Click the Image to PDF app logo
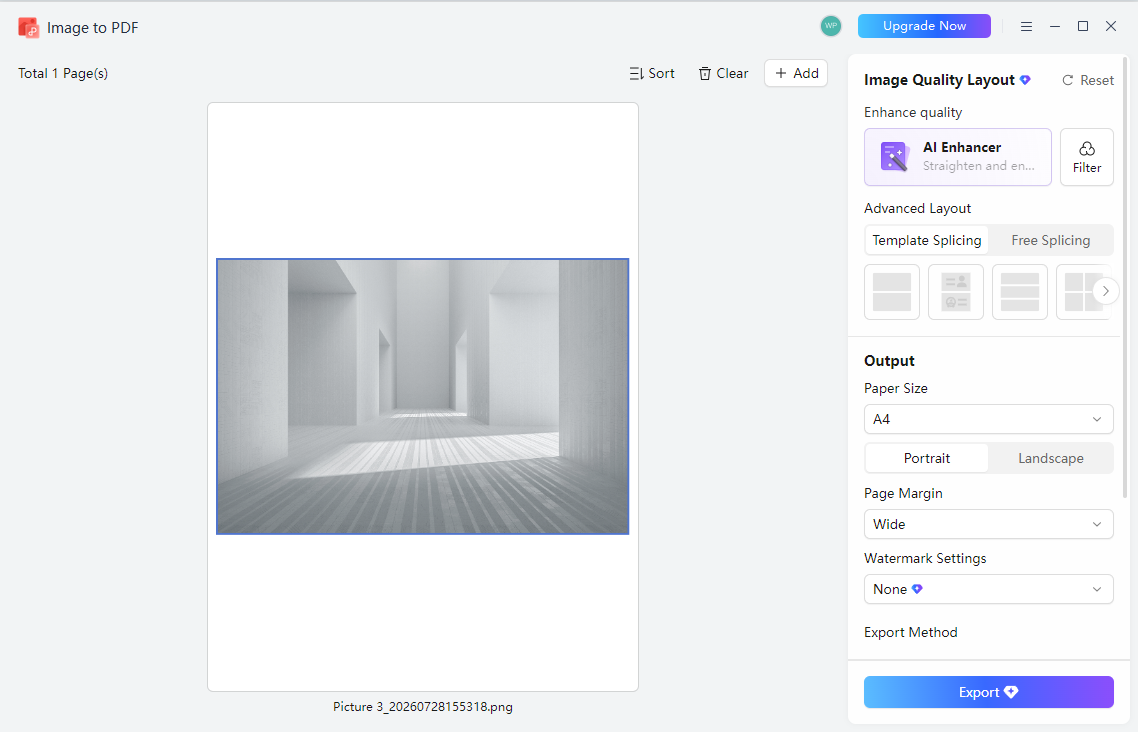This screenshot has width=1138, height=732. (28, 28)
